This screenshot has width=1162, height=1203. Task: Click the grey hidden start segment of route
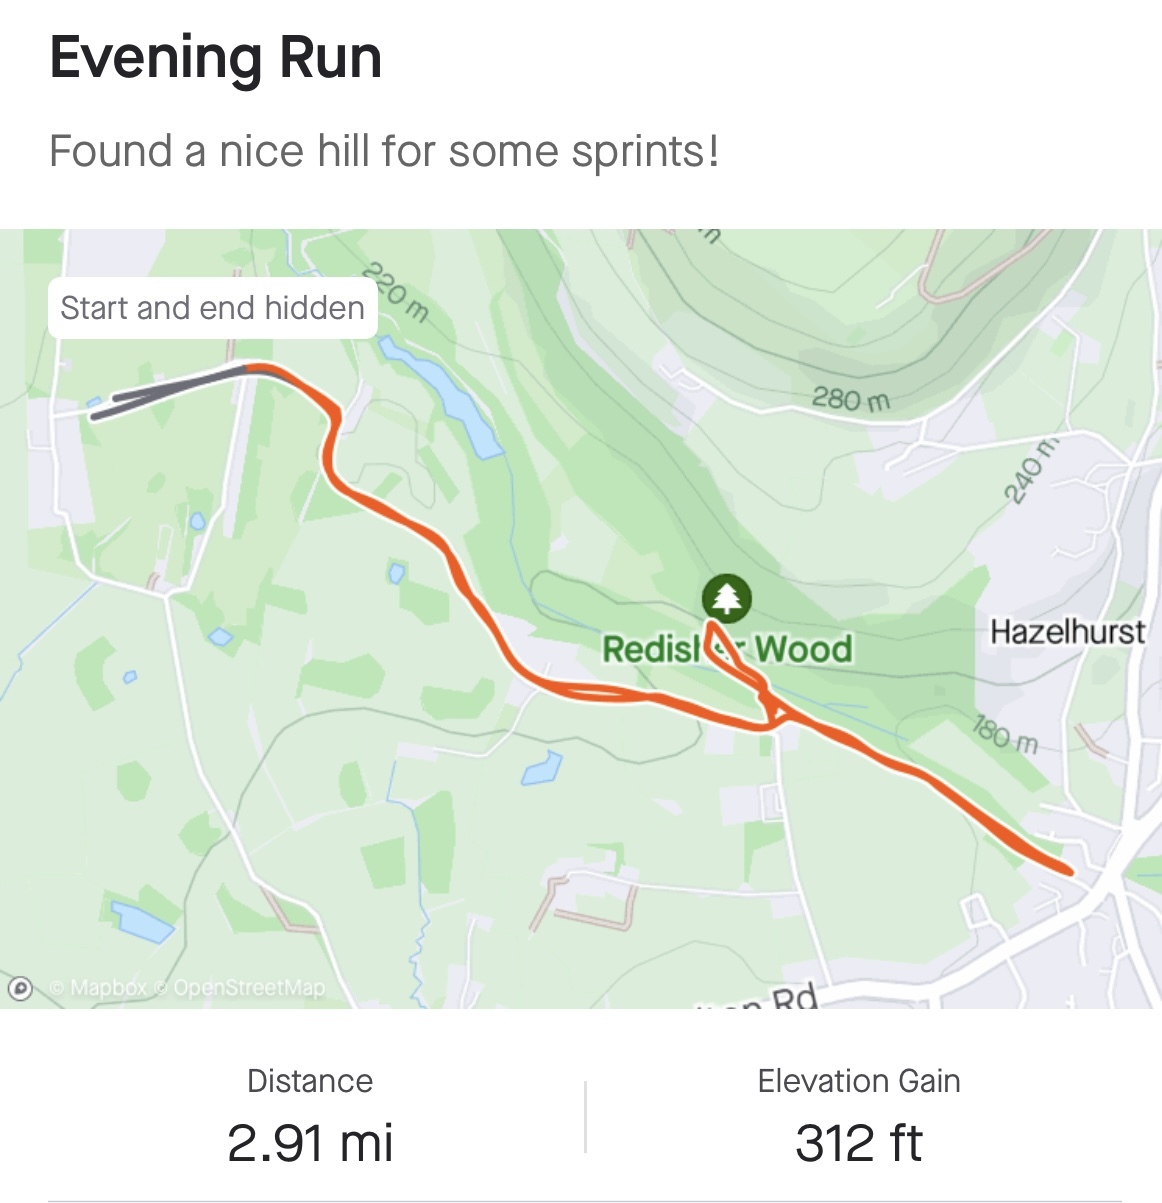tap(170, 391)
